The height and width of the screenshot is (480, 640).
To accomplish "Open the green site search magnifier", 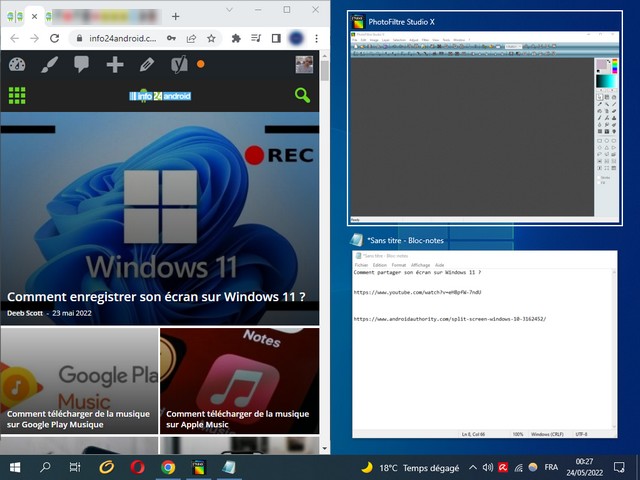I will click(x=302, y=96).
